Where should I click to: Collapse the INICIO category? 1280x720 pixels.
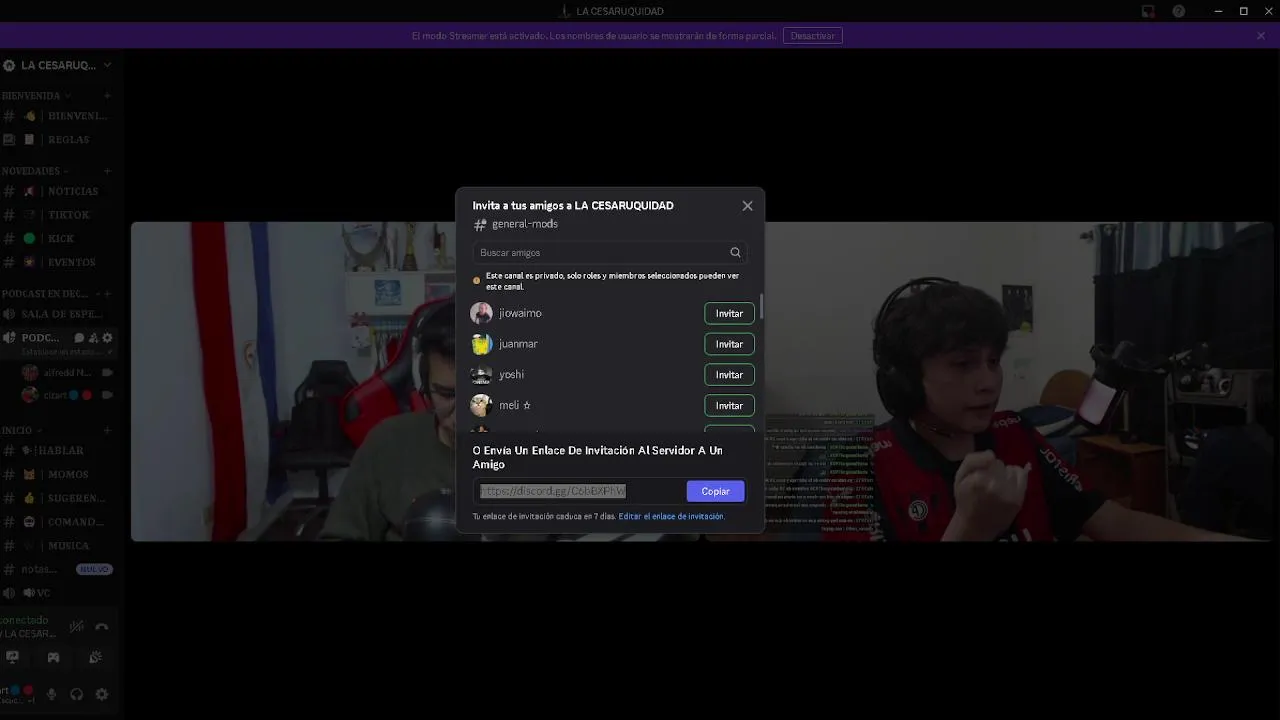pyautogui.click(x=20, y=430)
